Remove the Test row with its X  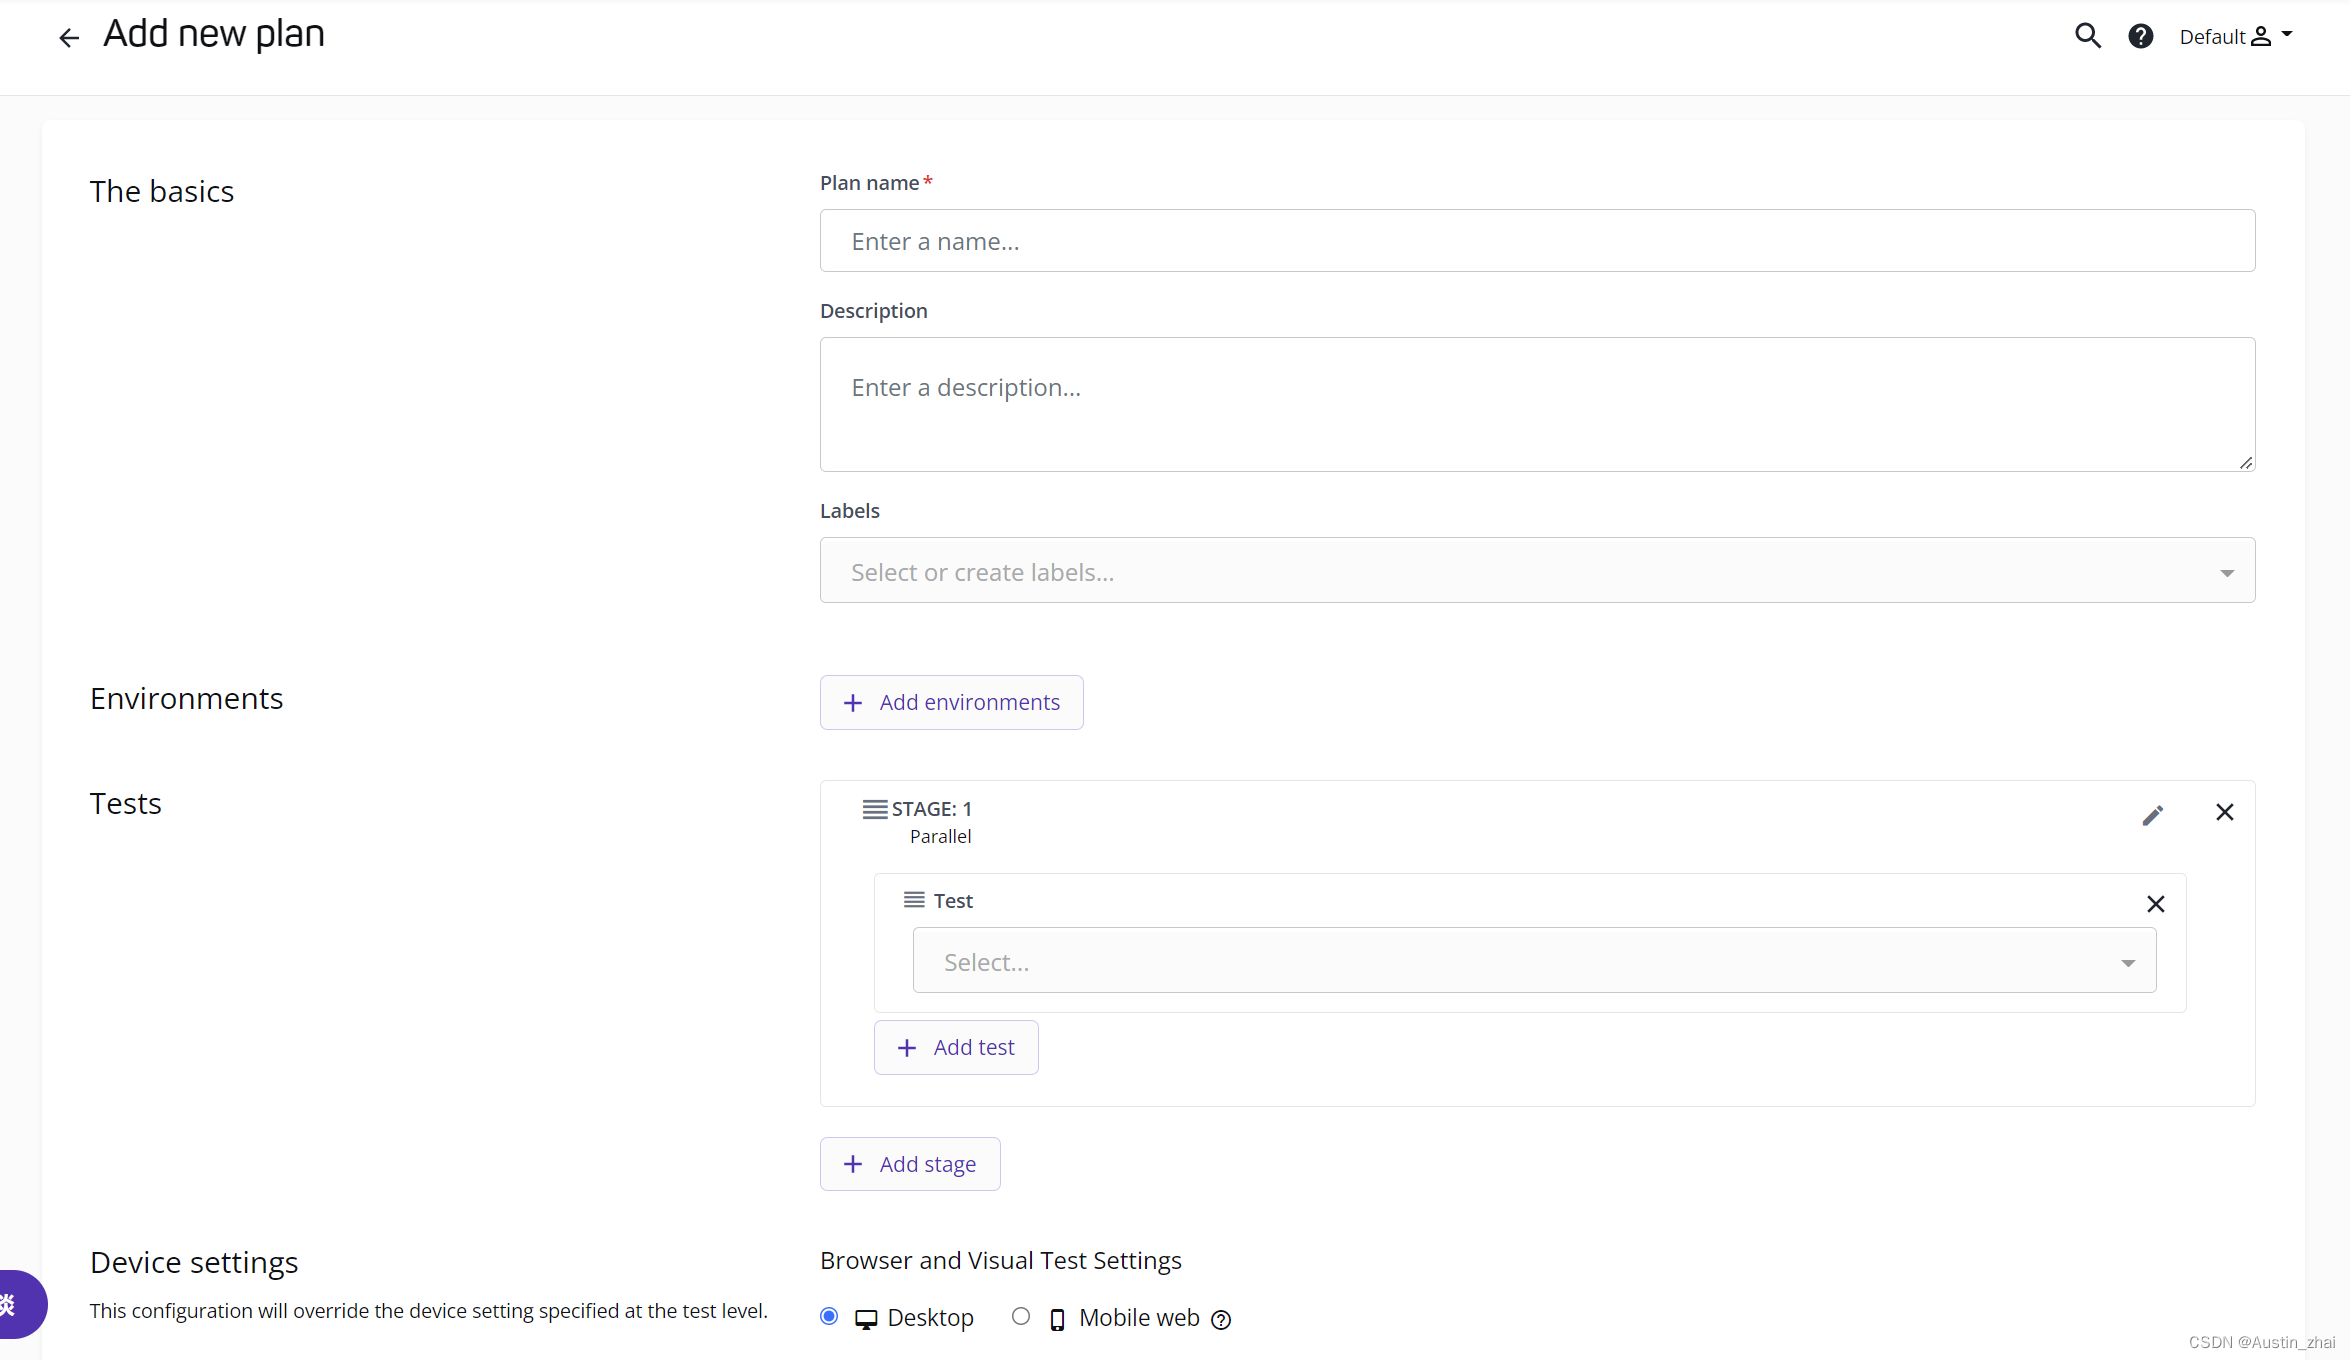click(2155, 904)
